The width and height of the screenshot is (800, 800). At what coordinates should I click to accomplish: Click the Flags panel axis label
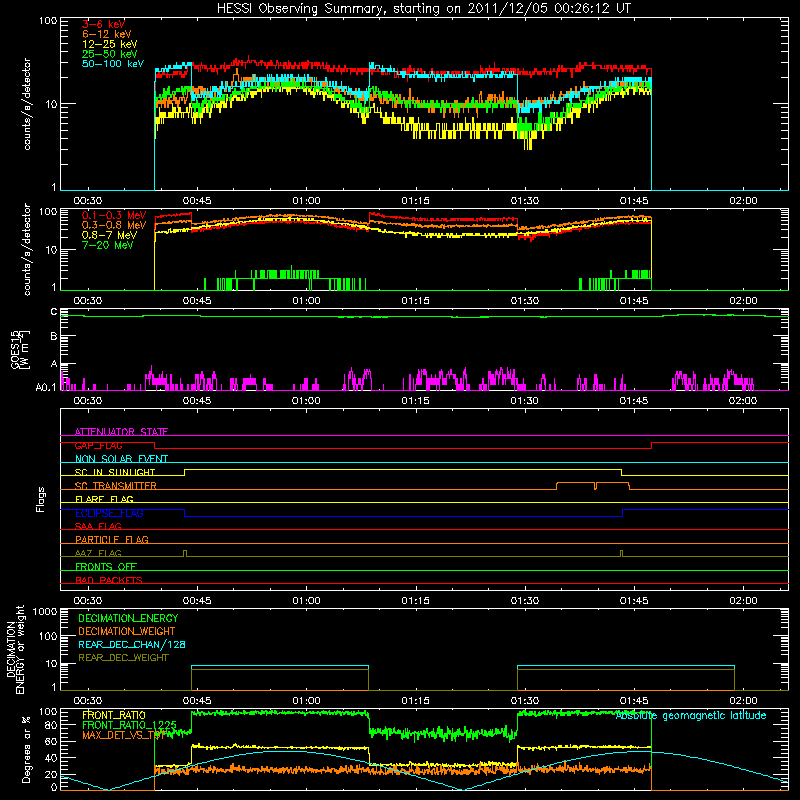click(41, 499)
